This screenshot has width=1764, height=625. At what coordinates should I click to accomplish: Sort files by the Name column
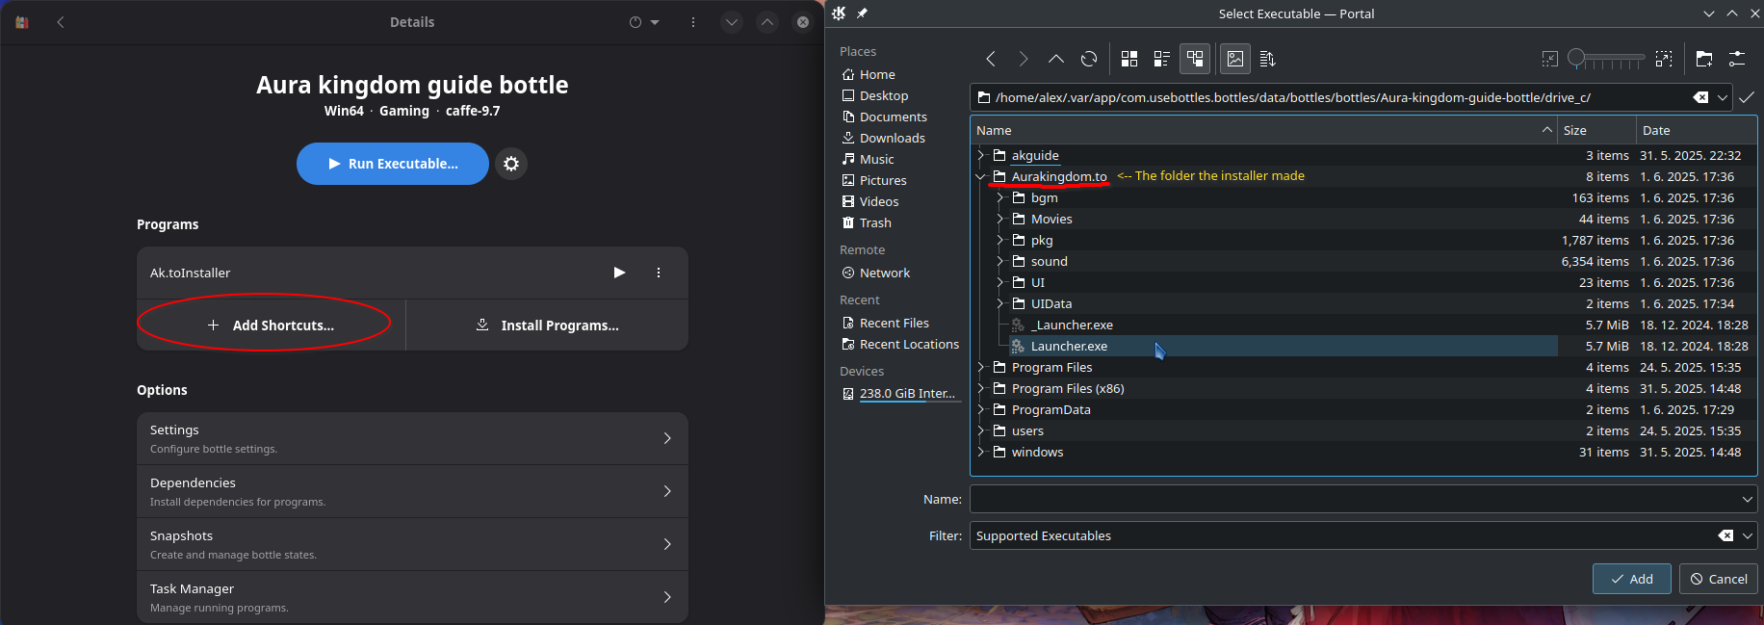pyautogui.click(x=1264, y=130)
